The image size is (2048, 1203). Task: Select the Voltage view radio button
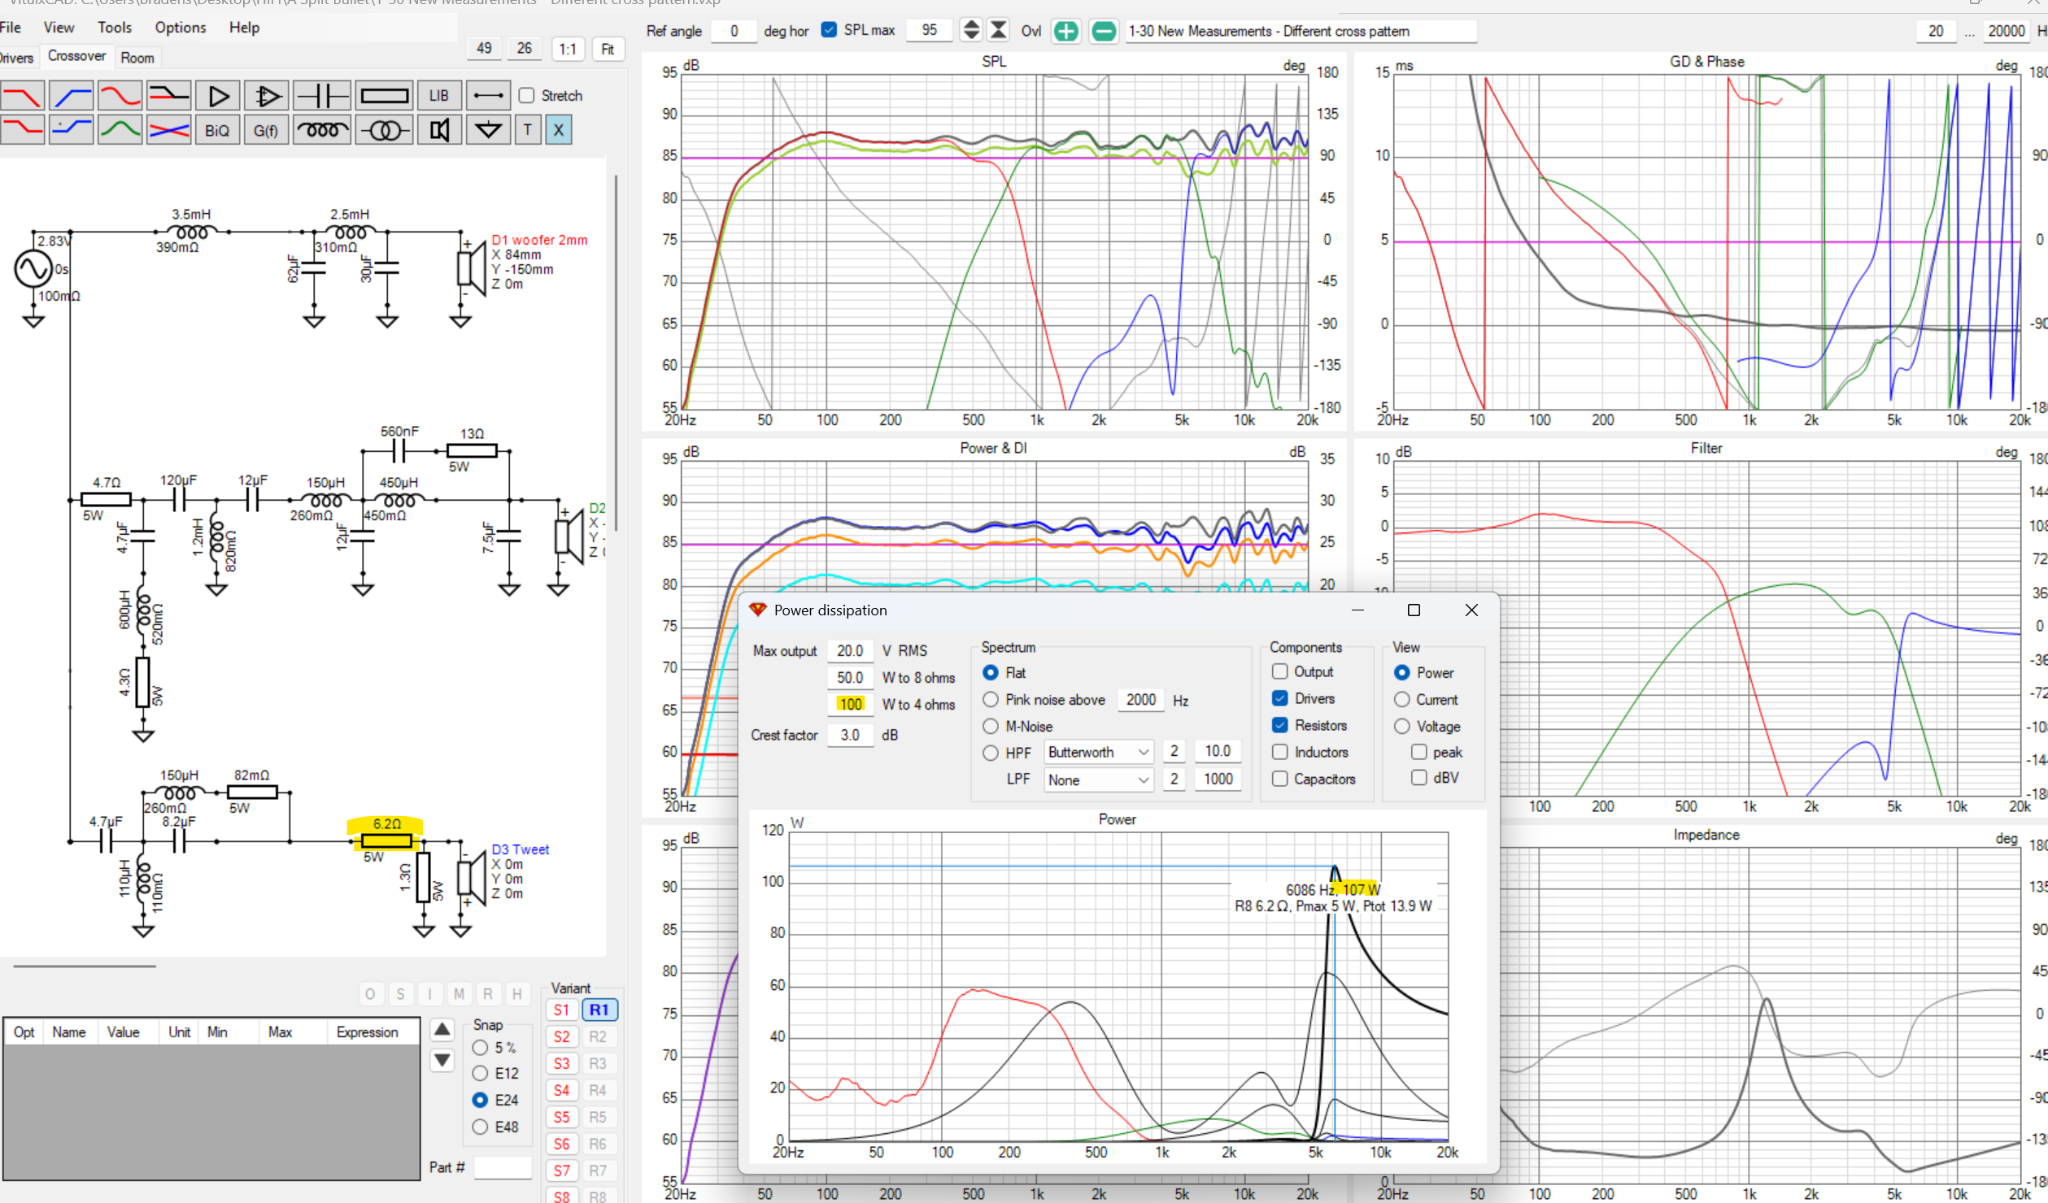[1402, 726]
